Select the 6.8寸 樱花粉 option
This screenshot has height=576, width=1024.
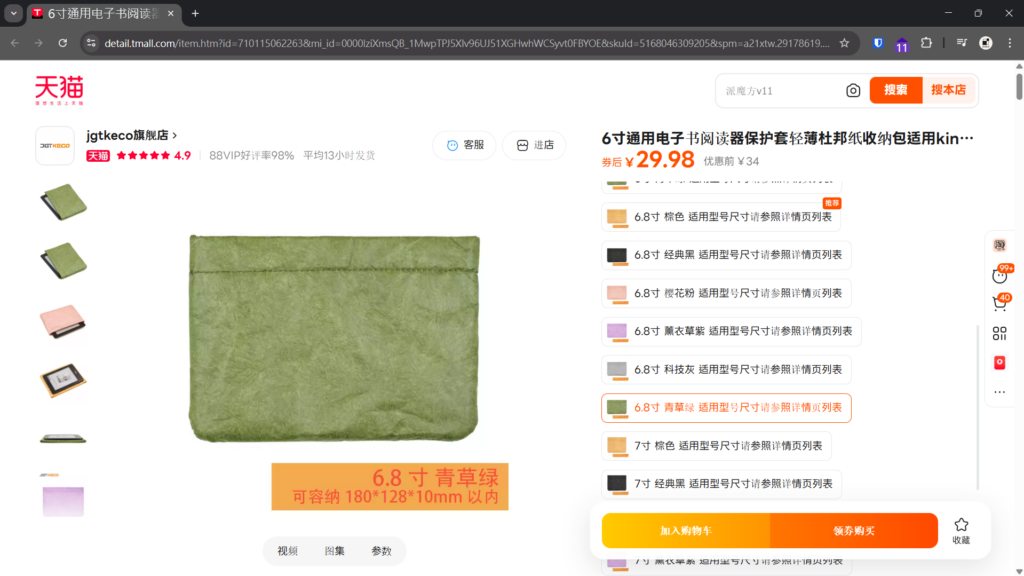[726, 293]
